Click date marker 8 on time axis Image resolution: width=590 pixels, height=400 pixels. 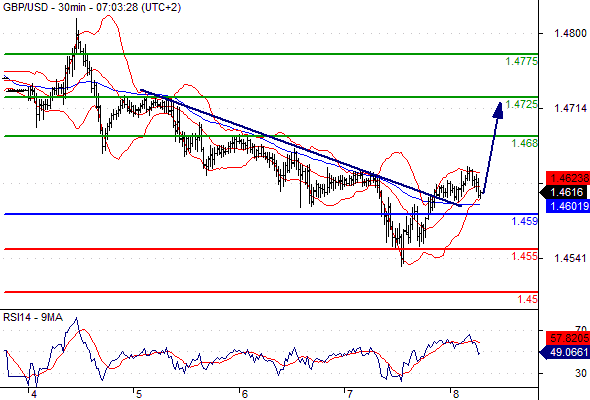point(456,394)
